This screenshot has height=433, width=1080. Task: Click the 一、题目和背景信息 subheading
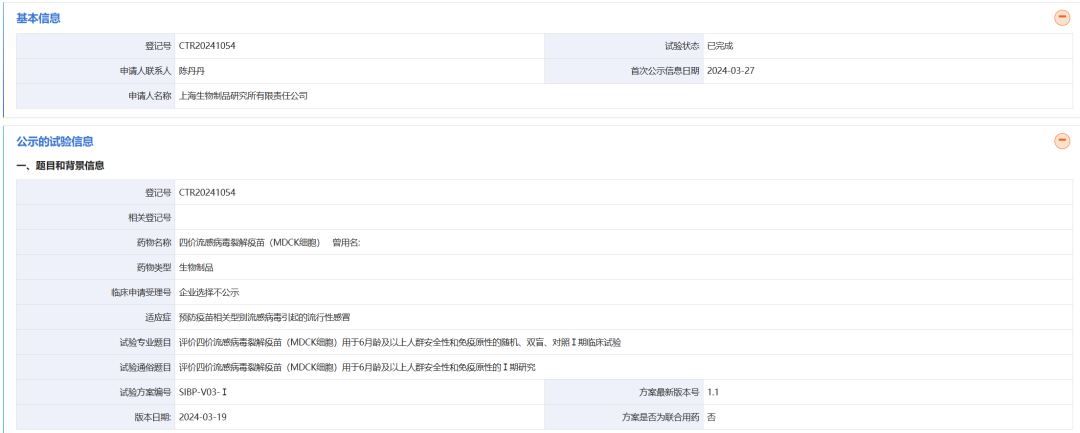click(61, 166)
